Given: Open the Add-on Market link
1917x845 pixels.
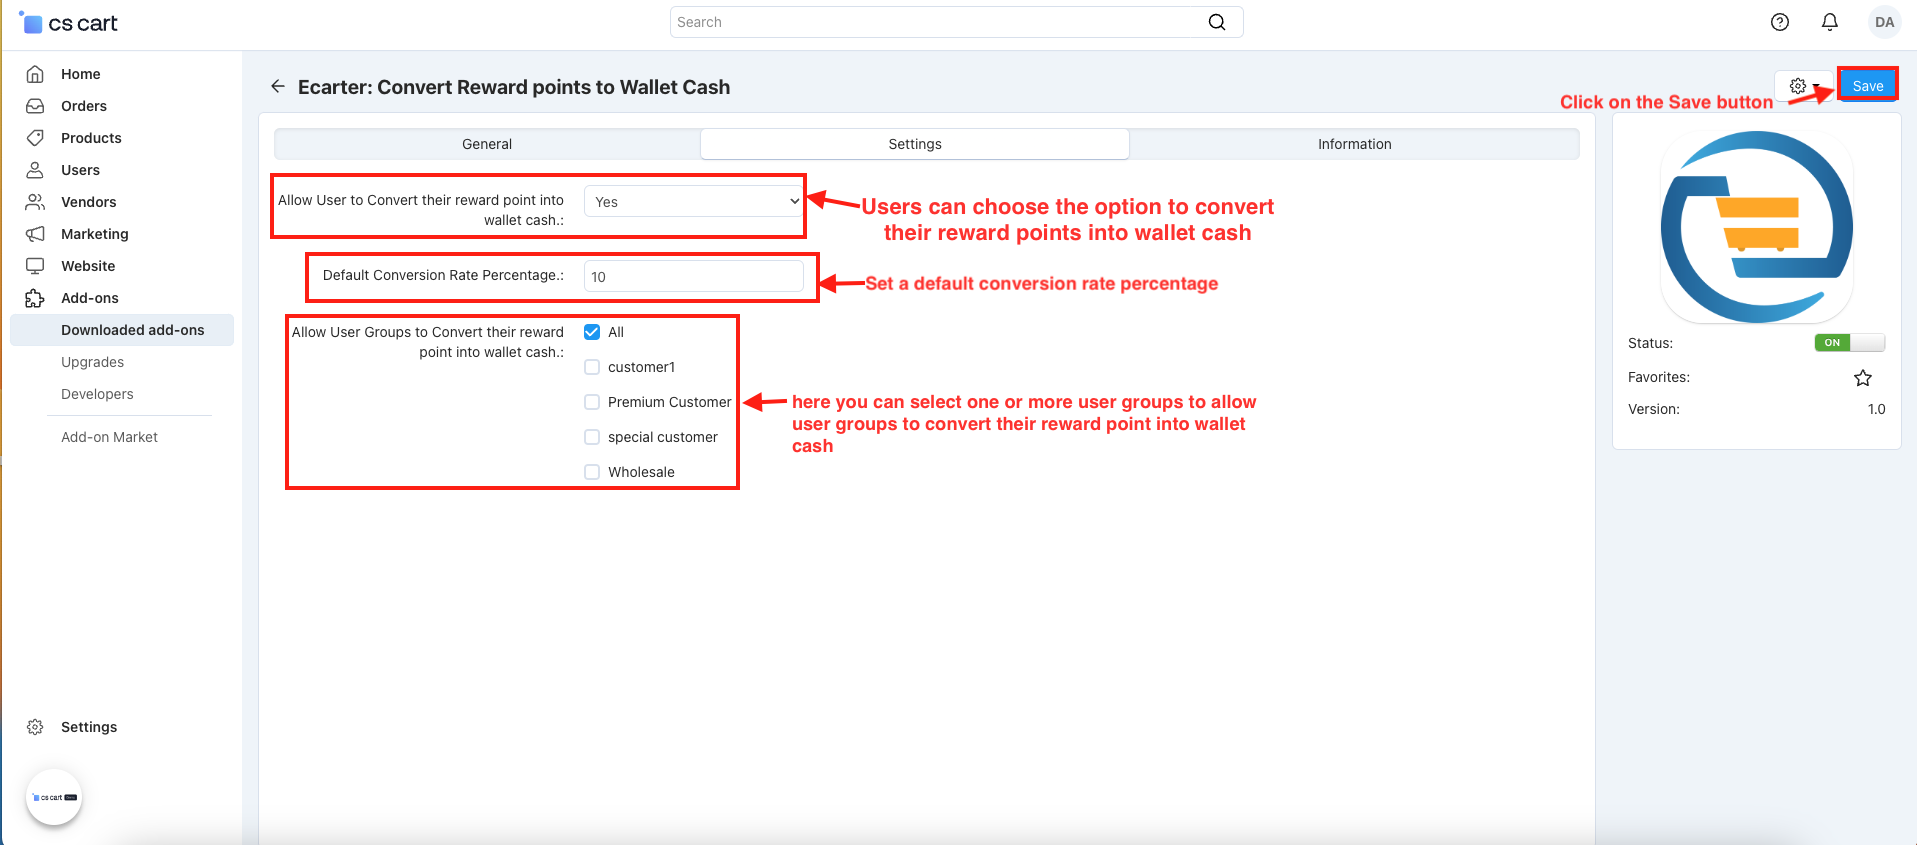Looking at the screenshot, I should [x=109, y=437].
